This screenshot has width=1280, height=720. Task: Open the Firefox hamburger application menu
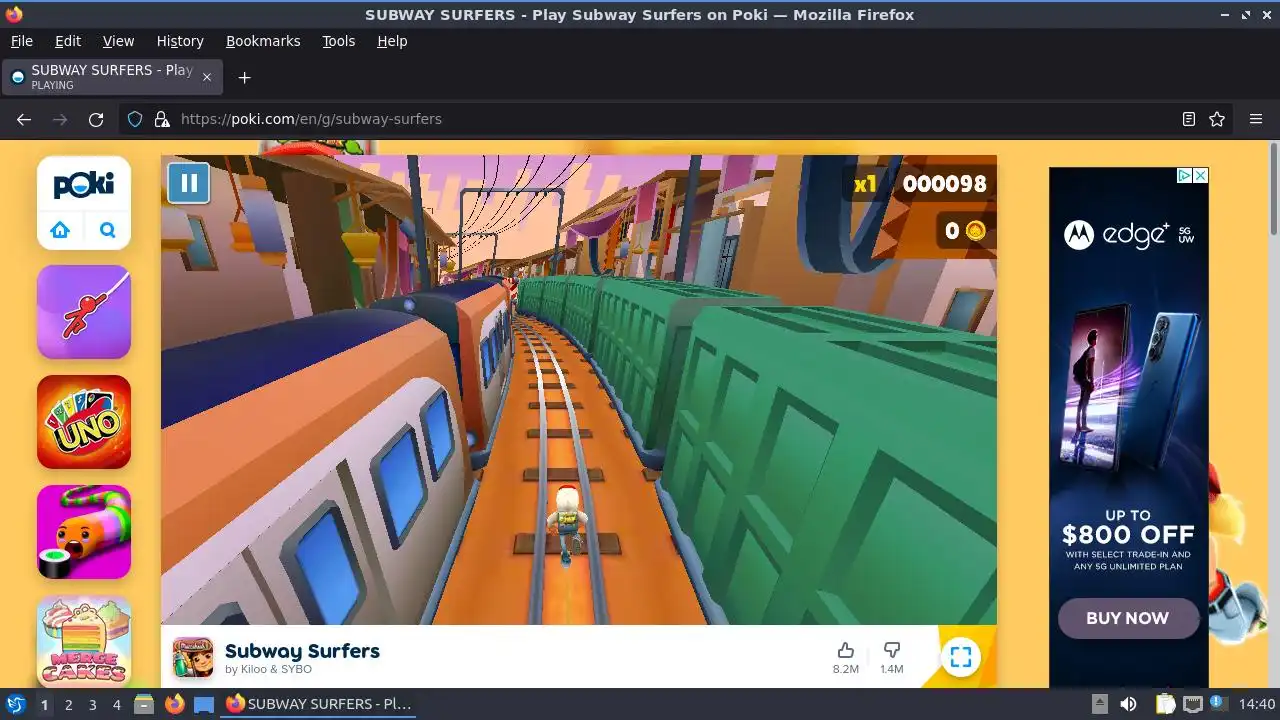coord(1256,119)
